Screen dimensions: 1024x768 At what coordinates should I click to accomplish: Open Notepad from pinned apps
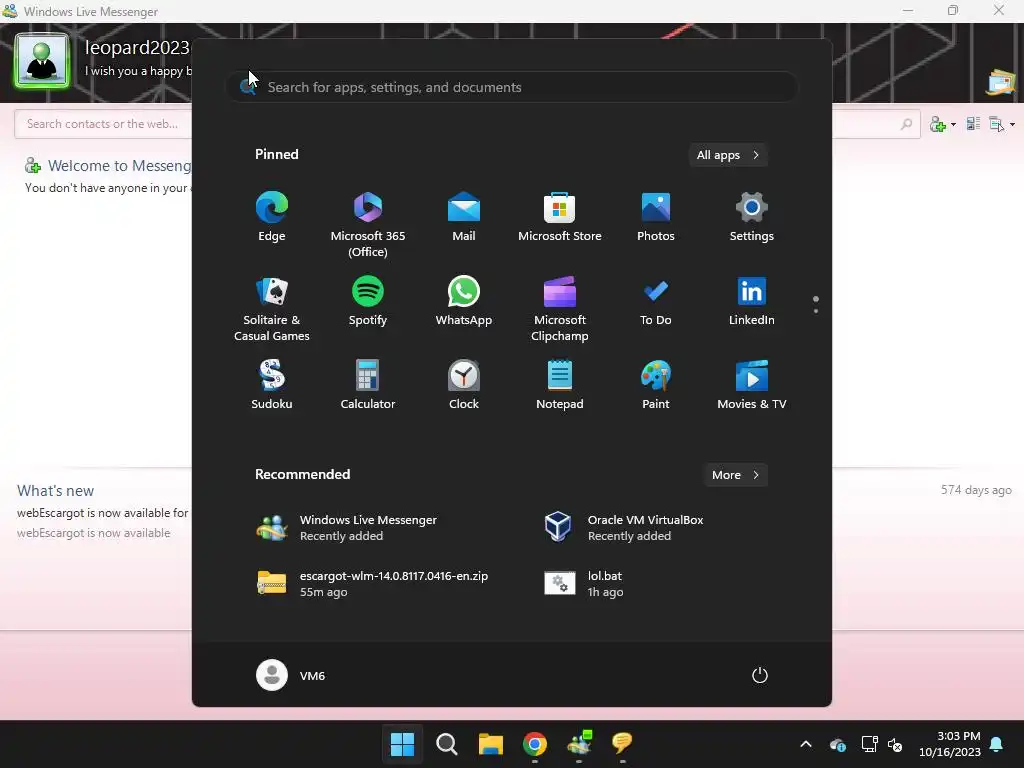pyautogui.click(x=560, y=385)
